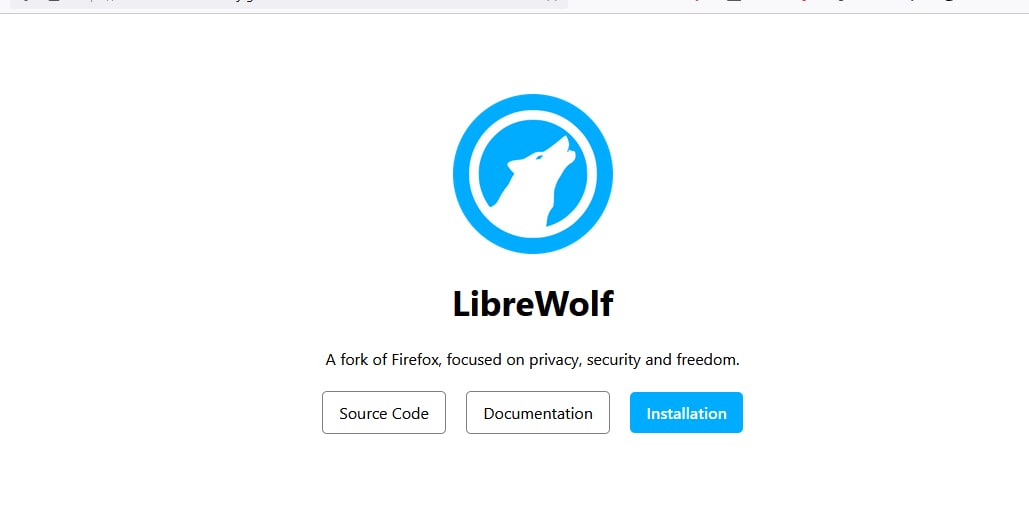Click the LibreWolf wolf logo
This screenshot has width=1029, height=521.
pos(532,174)
